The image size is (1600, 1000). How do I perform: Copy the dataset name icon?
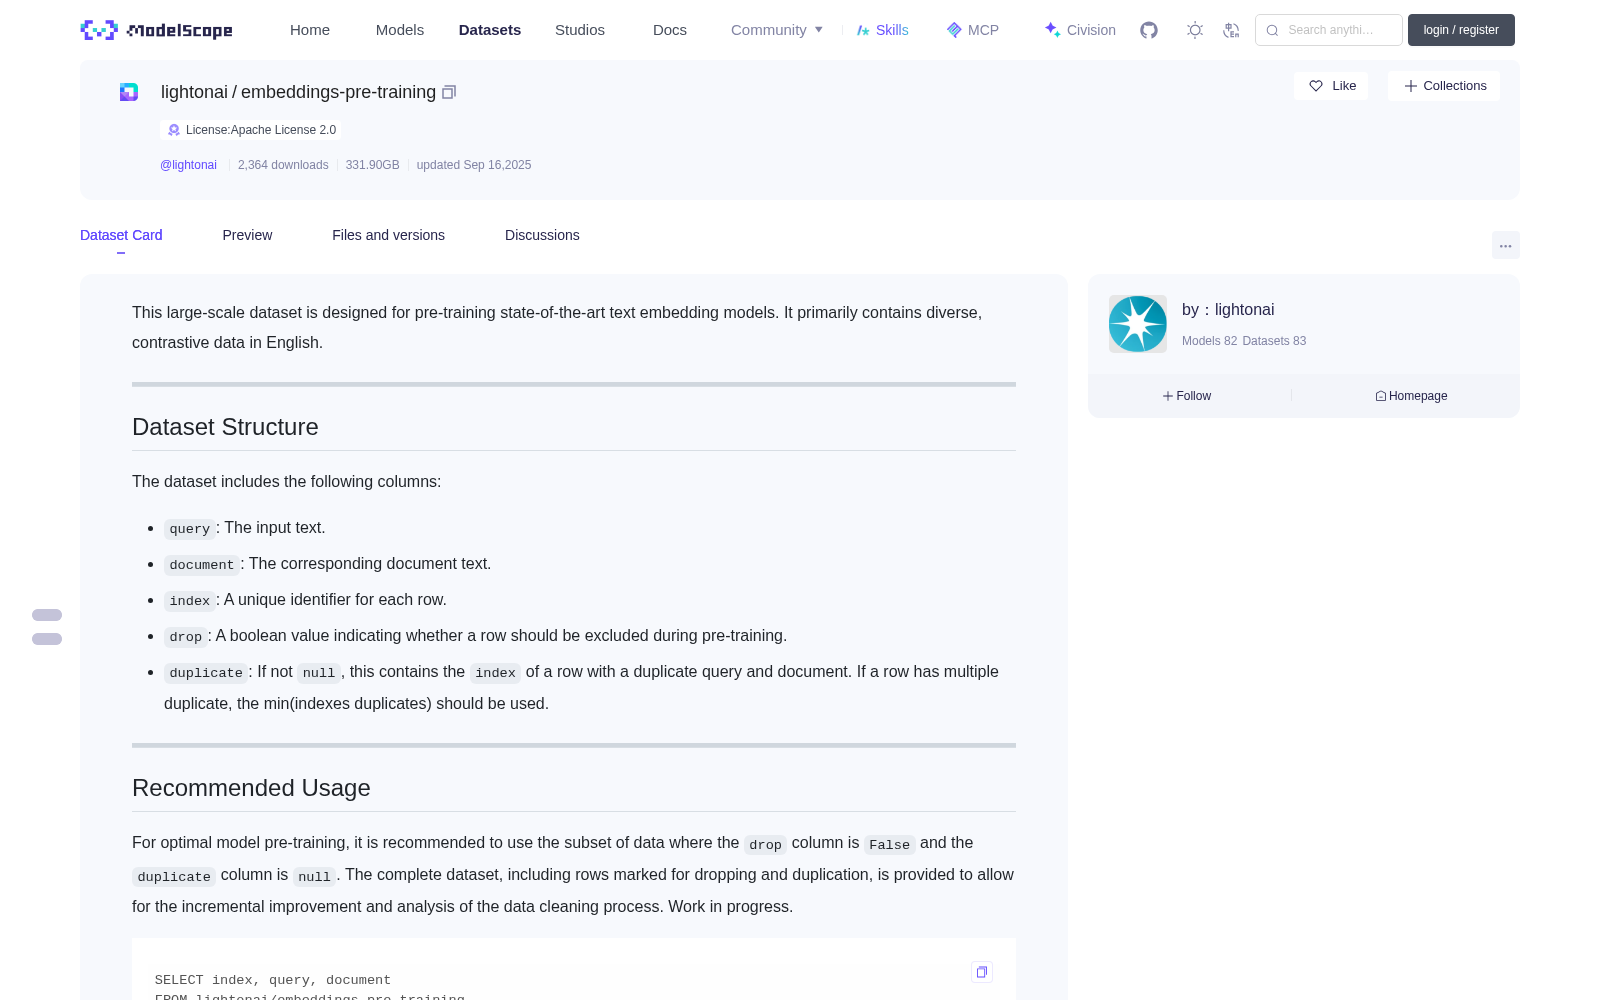(449, 92)
